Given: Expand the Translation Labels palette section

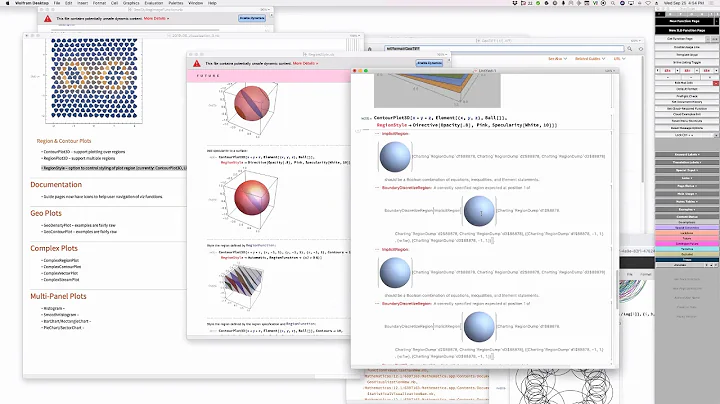Looking at the screenshot, I should [x=686, y=163].
